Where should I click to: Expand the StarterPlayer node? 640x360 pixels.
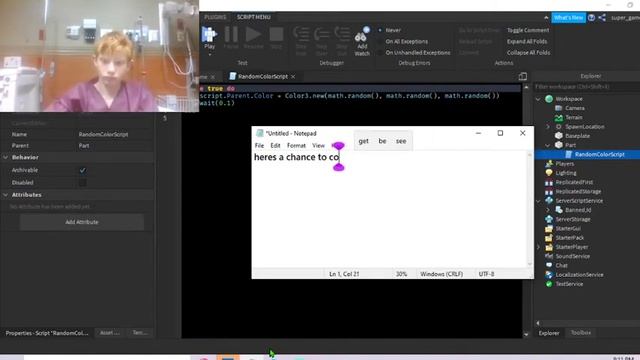pos(538,247)
